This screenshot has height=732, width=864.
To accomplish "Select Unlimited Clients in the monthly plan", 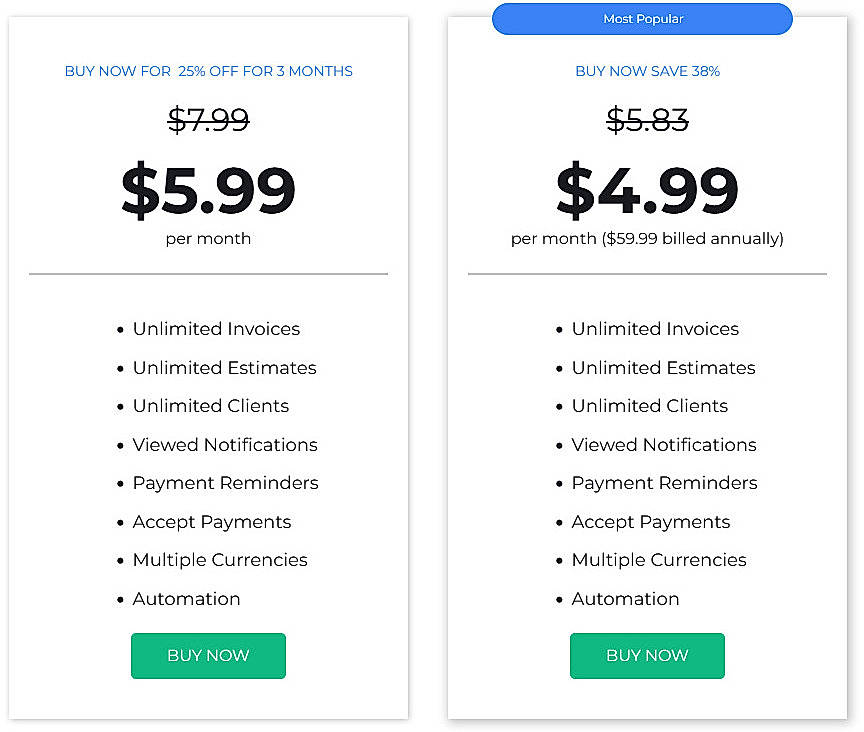I will click(210, 406).
